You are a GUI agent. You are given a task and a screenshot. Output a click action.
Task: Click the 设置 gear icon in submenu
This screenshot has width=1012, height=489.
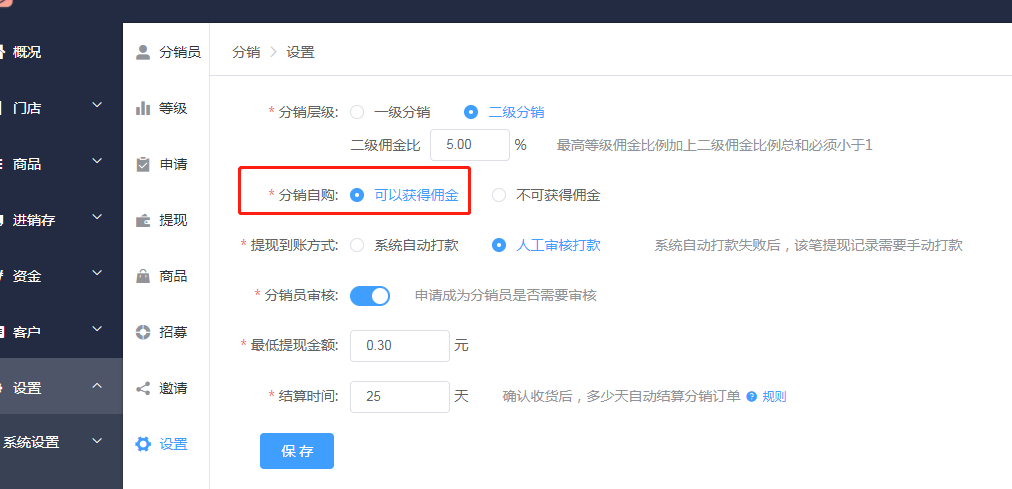pos(143,444)
